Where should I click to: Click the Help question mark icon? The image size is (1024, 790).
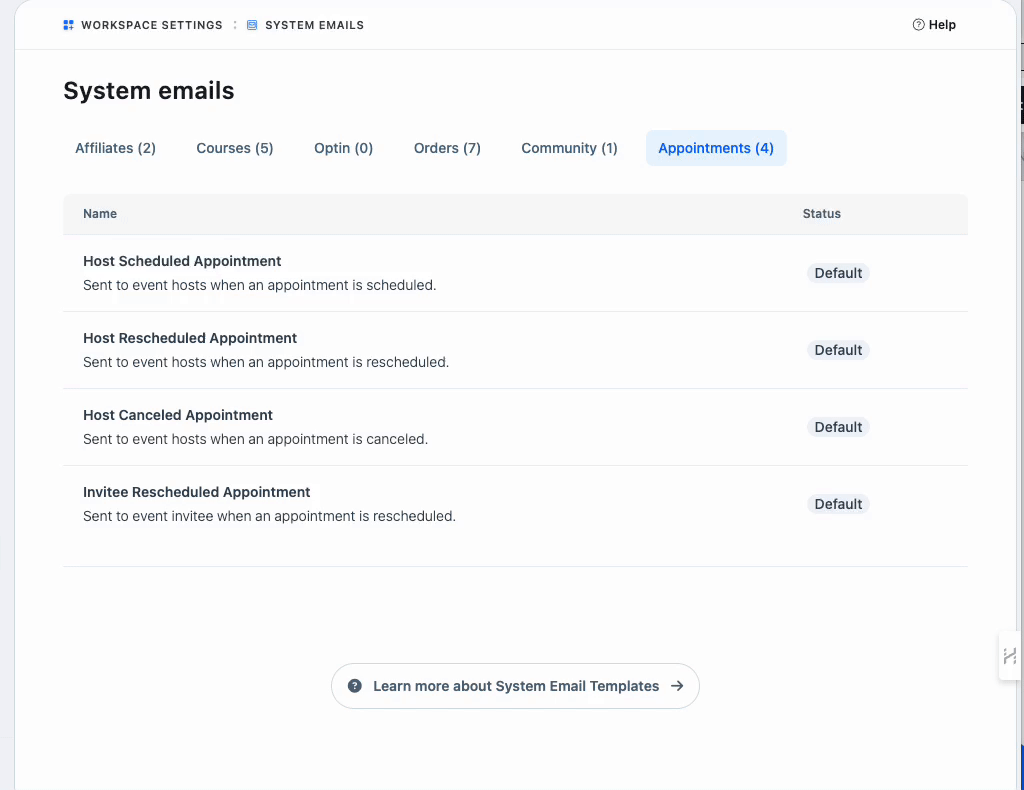pos(918,25)
